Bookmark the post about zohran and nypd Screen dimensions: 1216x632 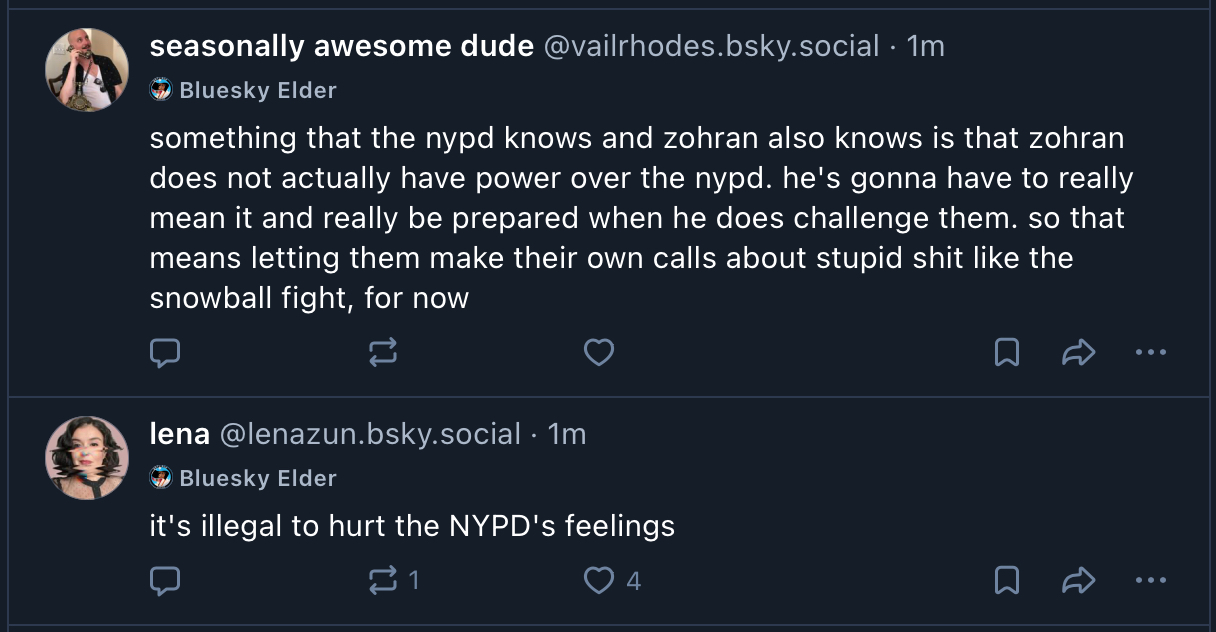pyautogui.click(x=1007, y=352)
